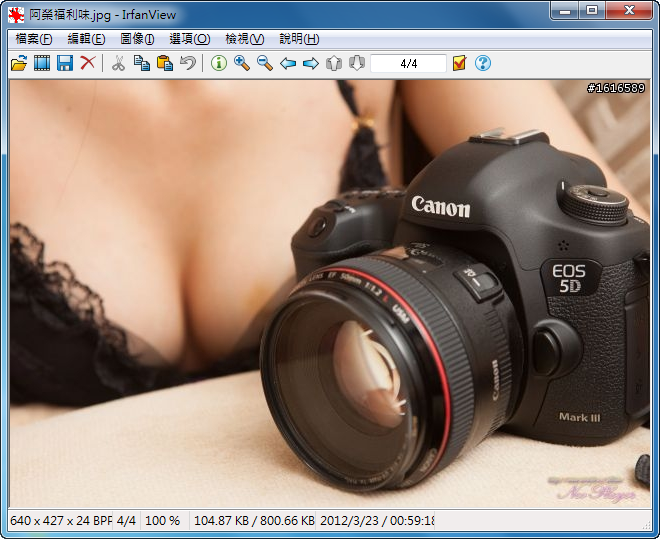Click the displayed camera photo
Viewport: 660px width, 539px height.
tap(330, 294)
